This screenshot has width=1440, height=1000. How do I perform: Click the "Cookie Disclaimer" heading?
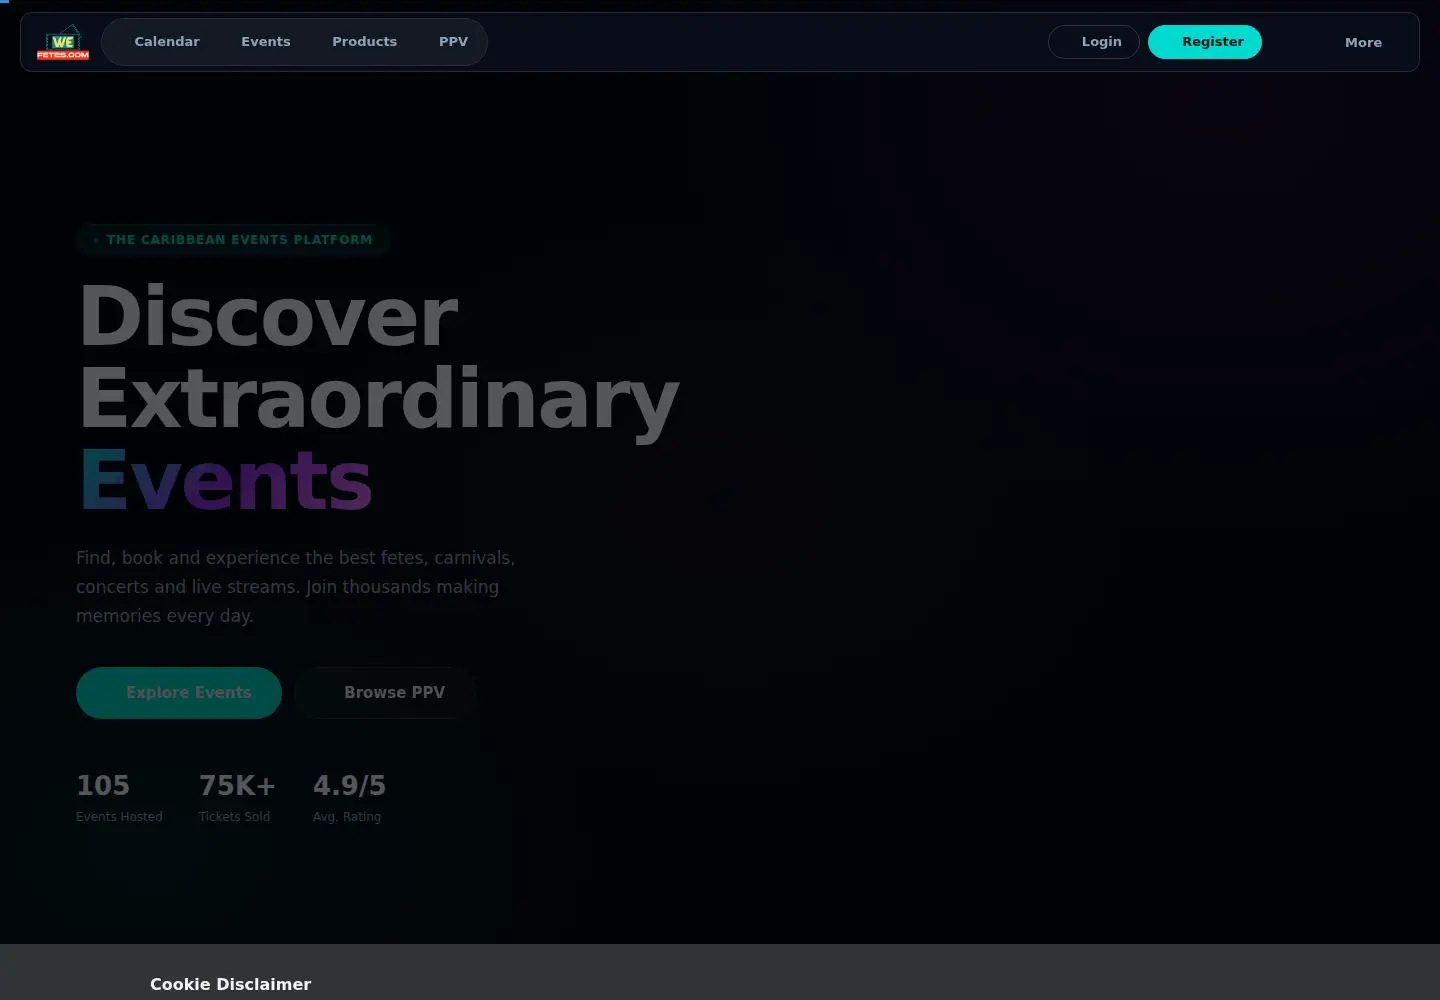tap(230, 985)
